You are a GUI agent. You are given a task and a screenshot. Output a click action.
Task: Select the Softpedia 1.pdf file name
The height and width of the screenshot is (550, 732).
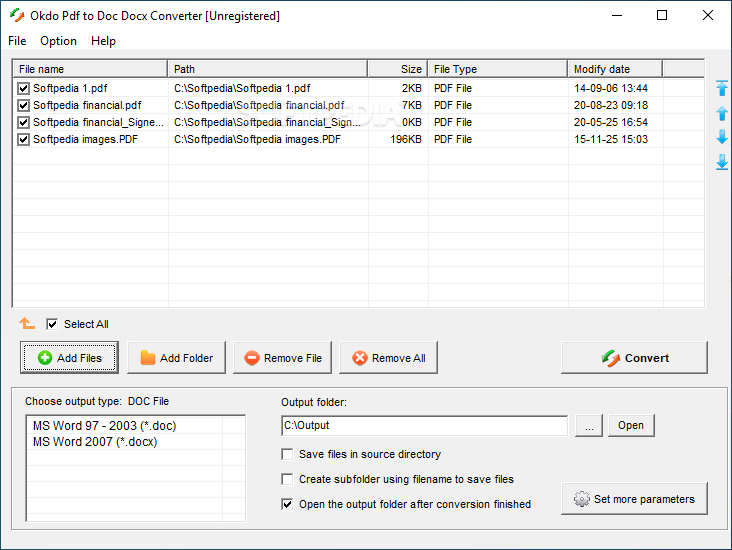tap(70, 88)
